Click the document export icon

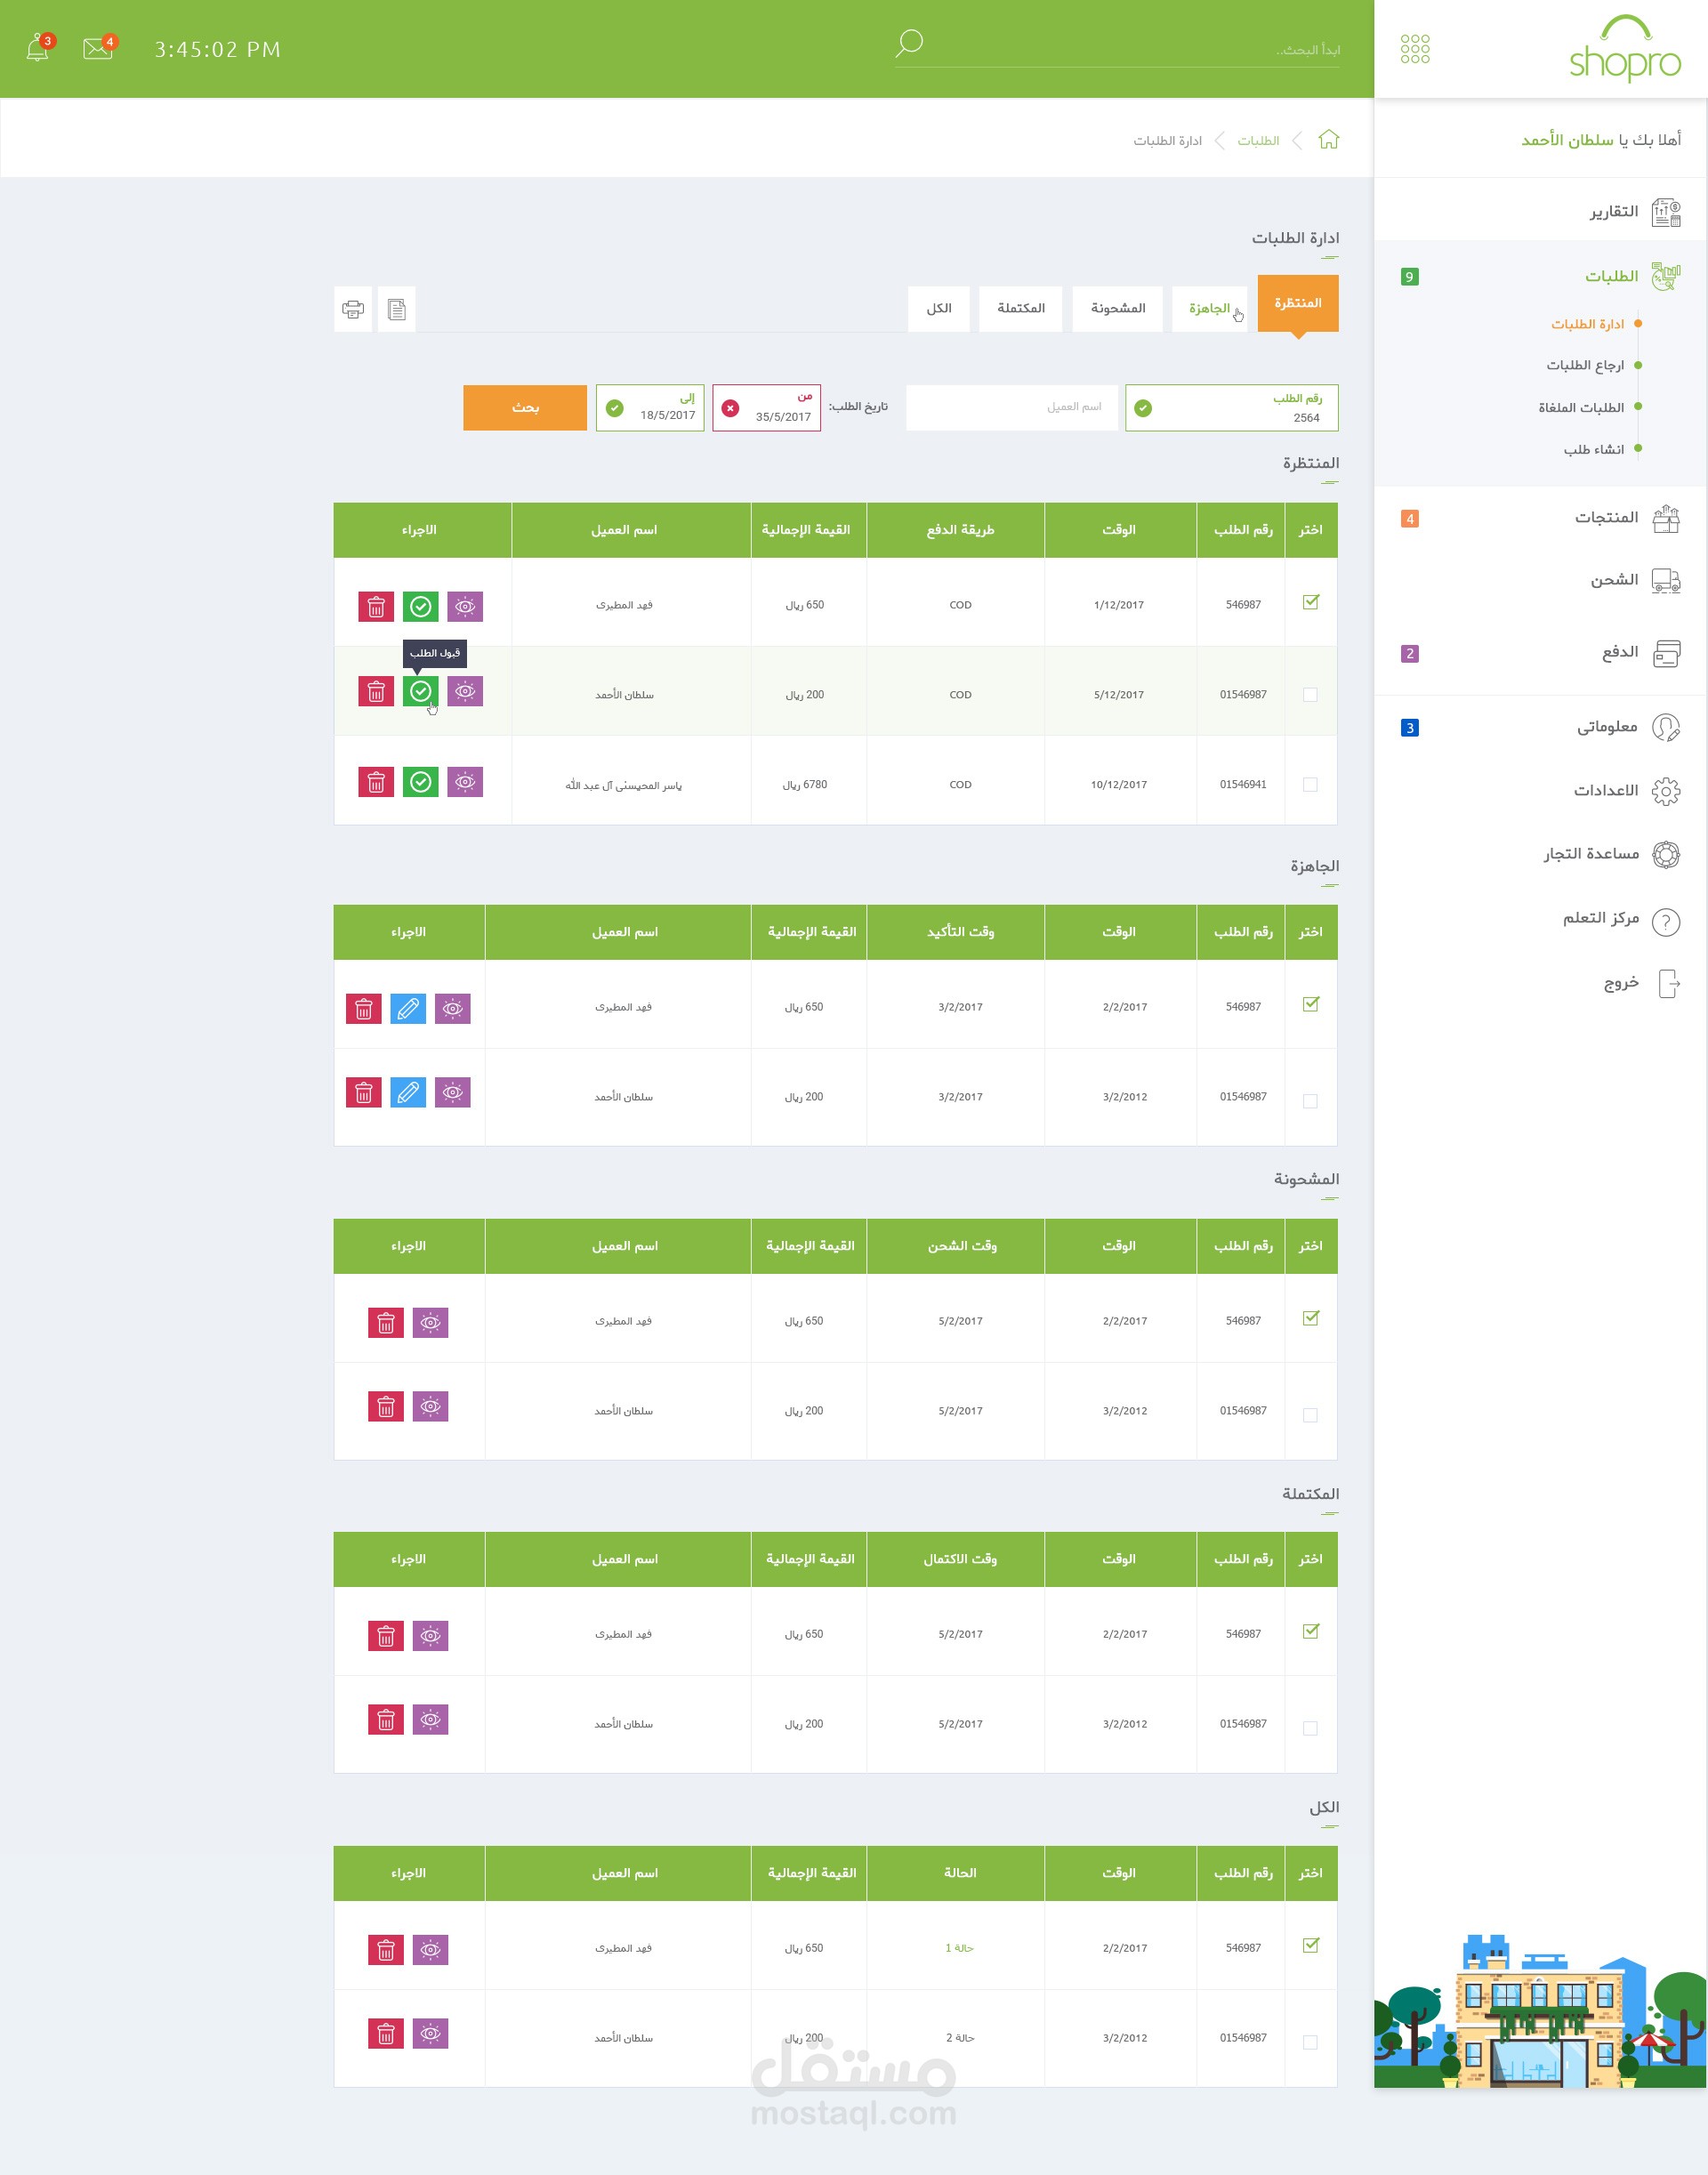tap(397, 309)
